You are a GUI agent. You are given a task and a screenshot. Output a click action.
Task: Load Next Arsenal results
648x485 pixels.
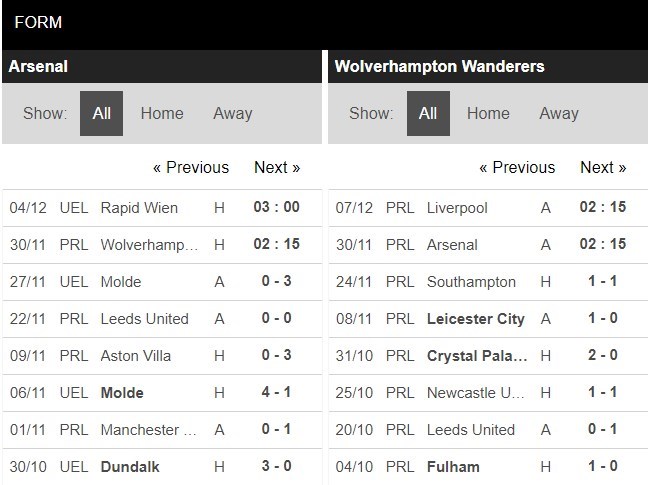pyautogui.click(x=277, y=167)
